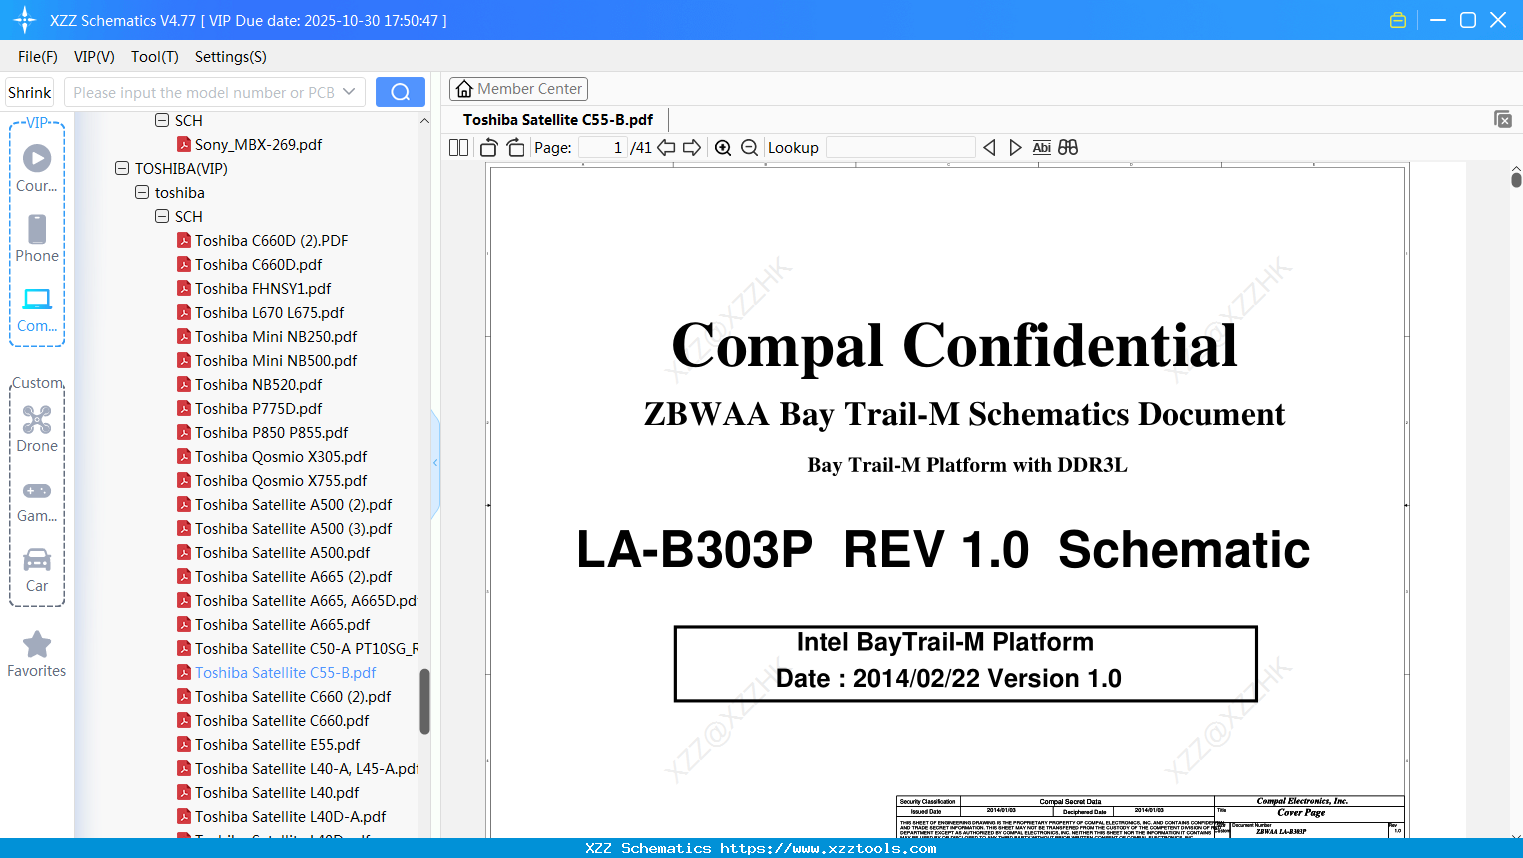Open Toshiba Satellite E55.pdf
This screenshot has height=858, width=1523.
(x=277, y=744)
